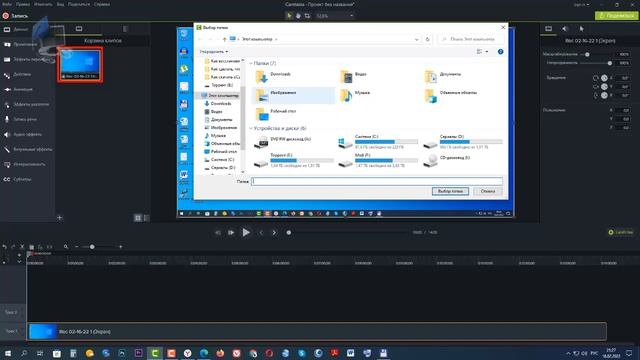Open the Файл menu
640x360 pixels.
pyautogui.click(x=7, y=4)
